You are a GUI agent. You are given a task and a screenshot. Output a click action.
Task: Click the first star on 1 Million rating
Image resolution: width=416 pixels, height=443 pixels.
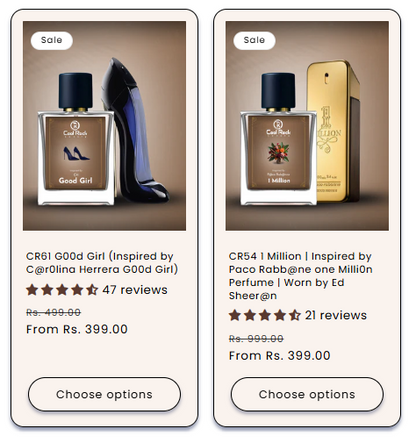click(235, 315)
